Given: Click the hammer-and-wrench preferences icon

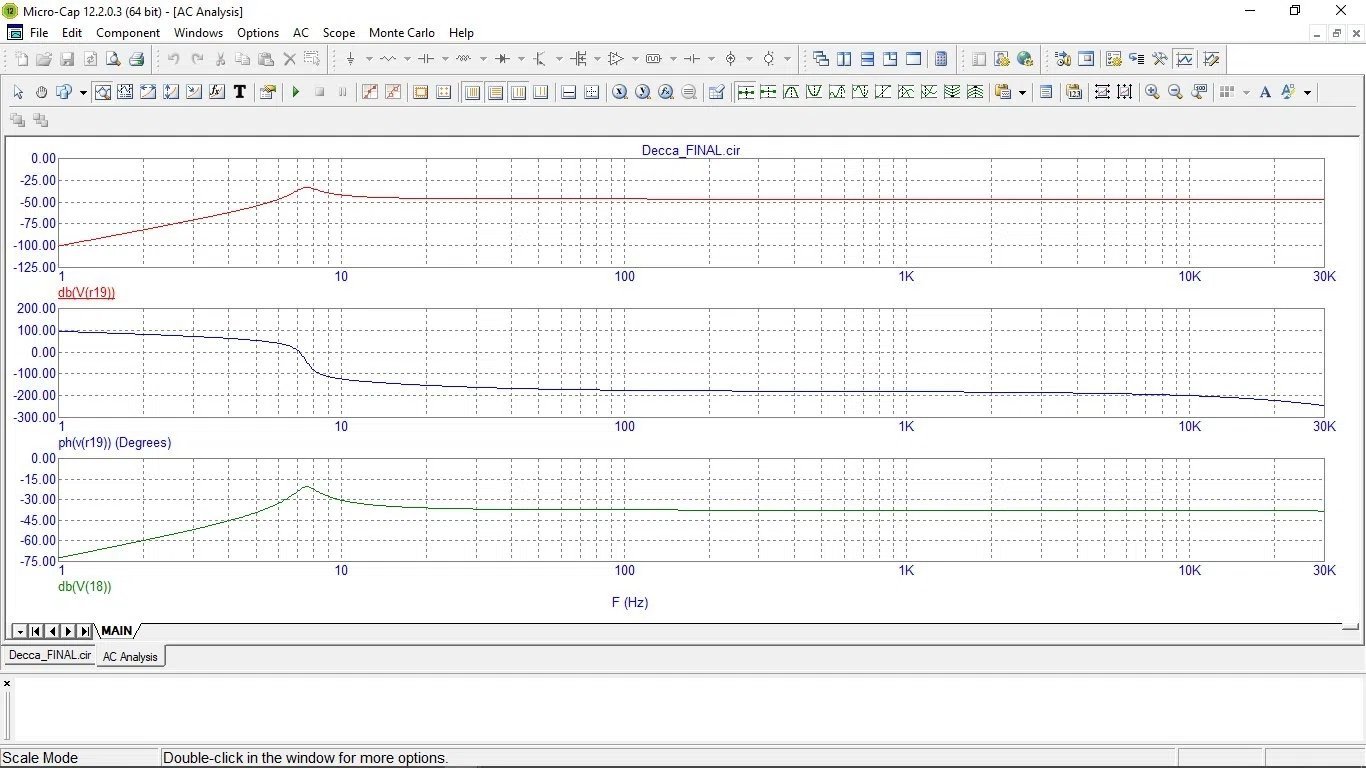Looking at the screenshot, I should coord(1160,59).
